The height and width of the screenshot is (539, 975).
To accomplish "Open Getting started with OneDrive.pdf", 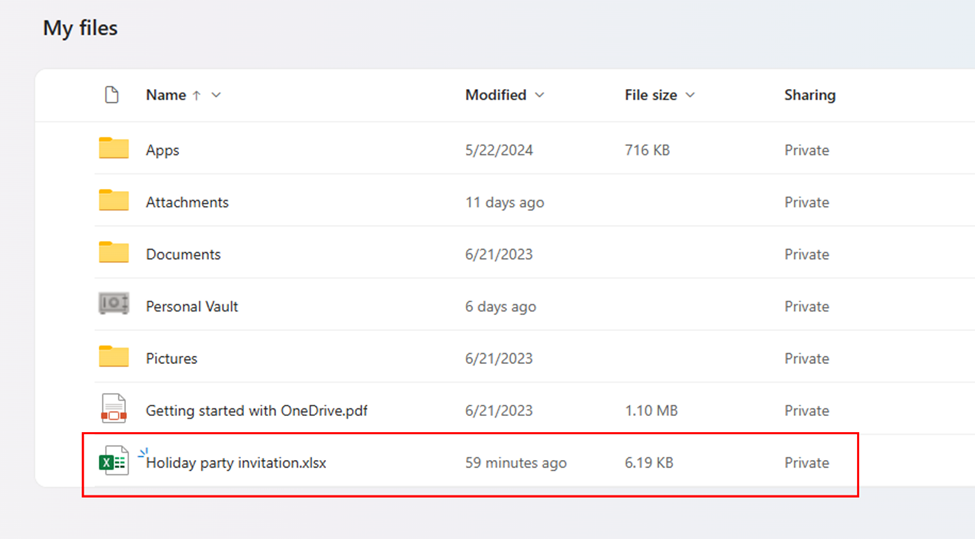I will click(x=257, y=410).
